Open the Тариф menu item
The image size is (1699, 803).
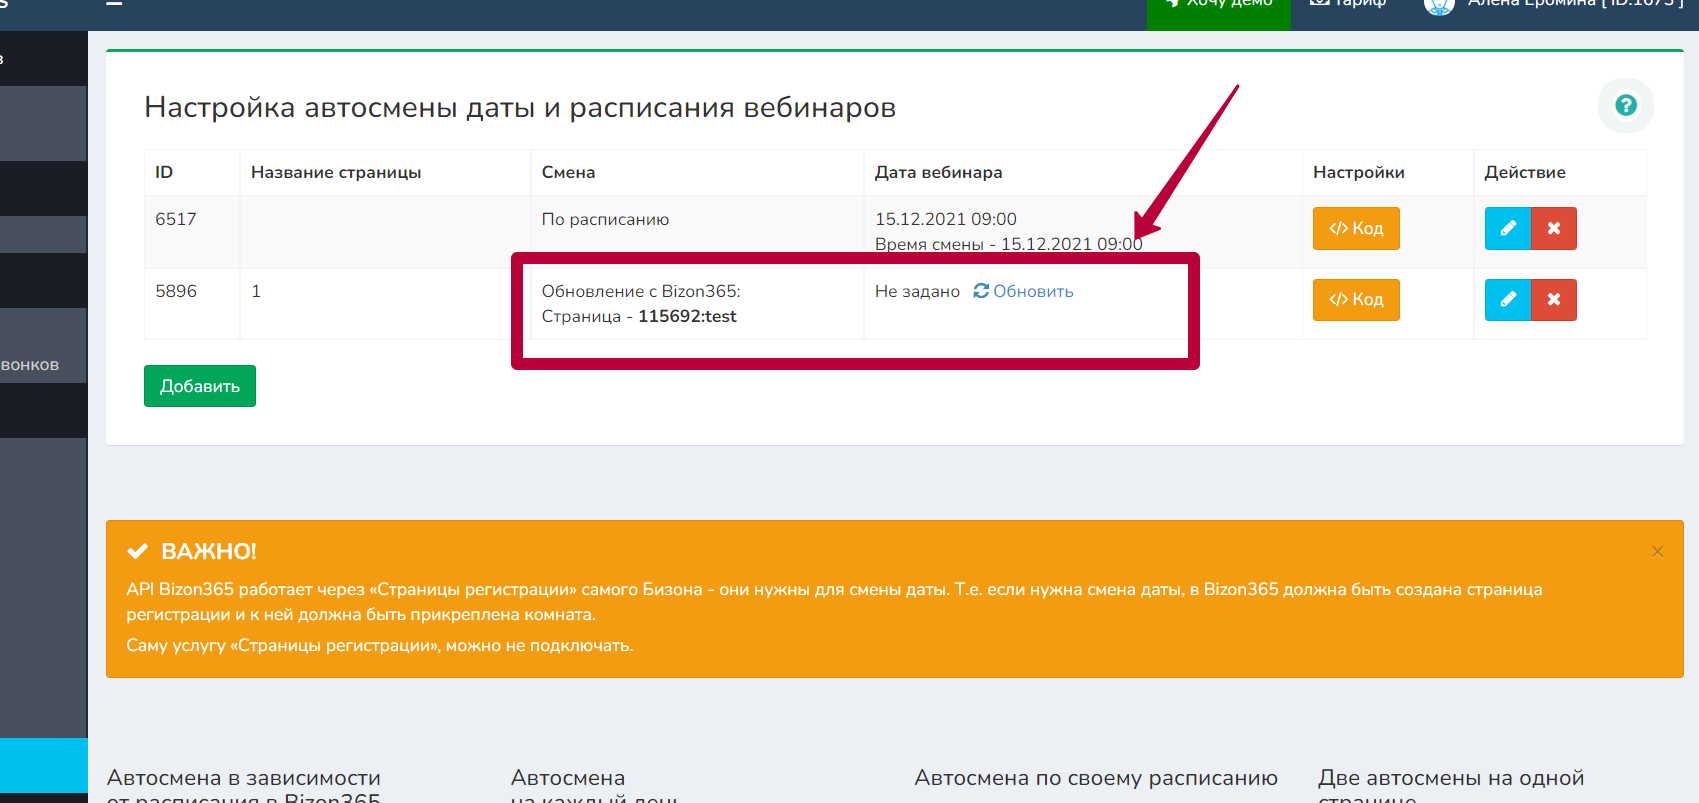[1348, 5]
